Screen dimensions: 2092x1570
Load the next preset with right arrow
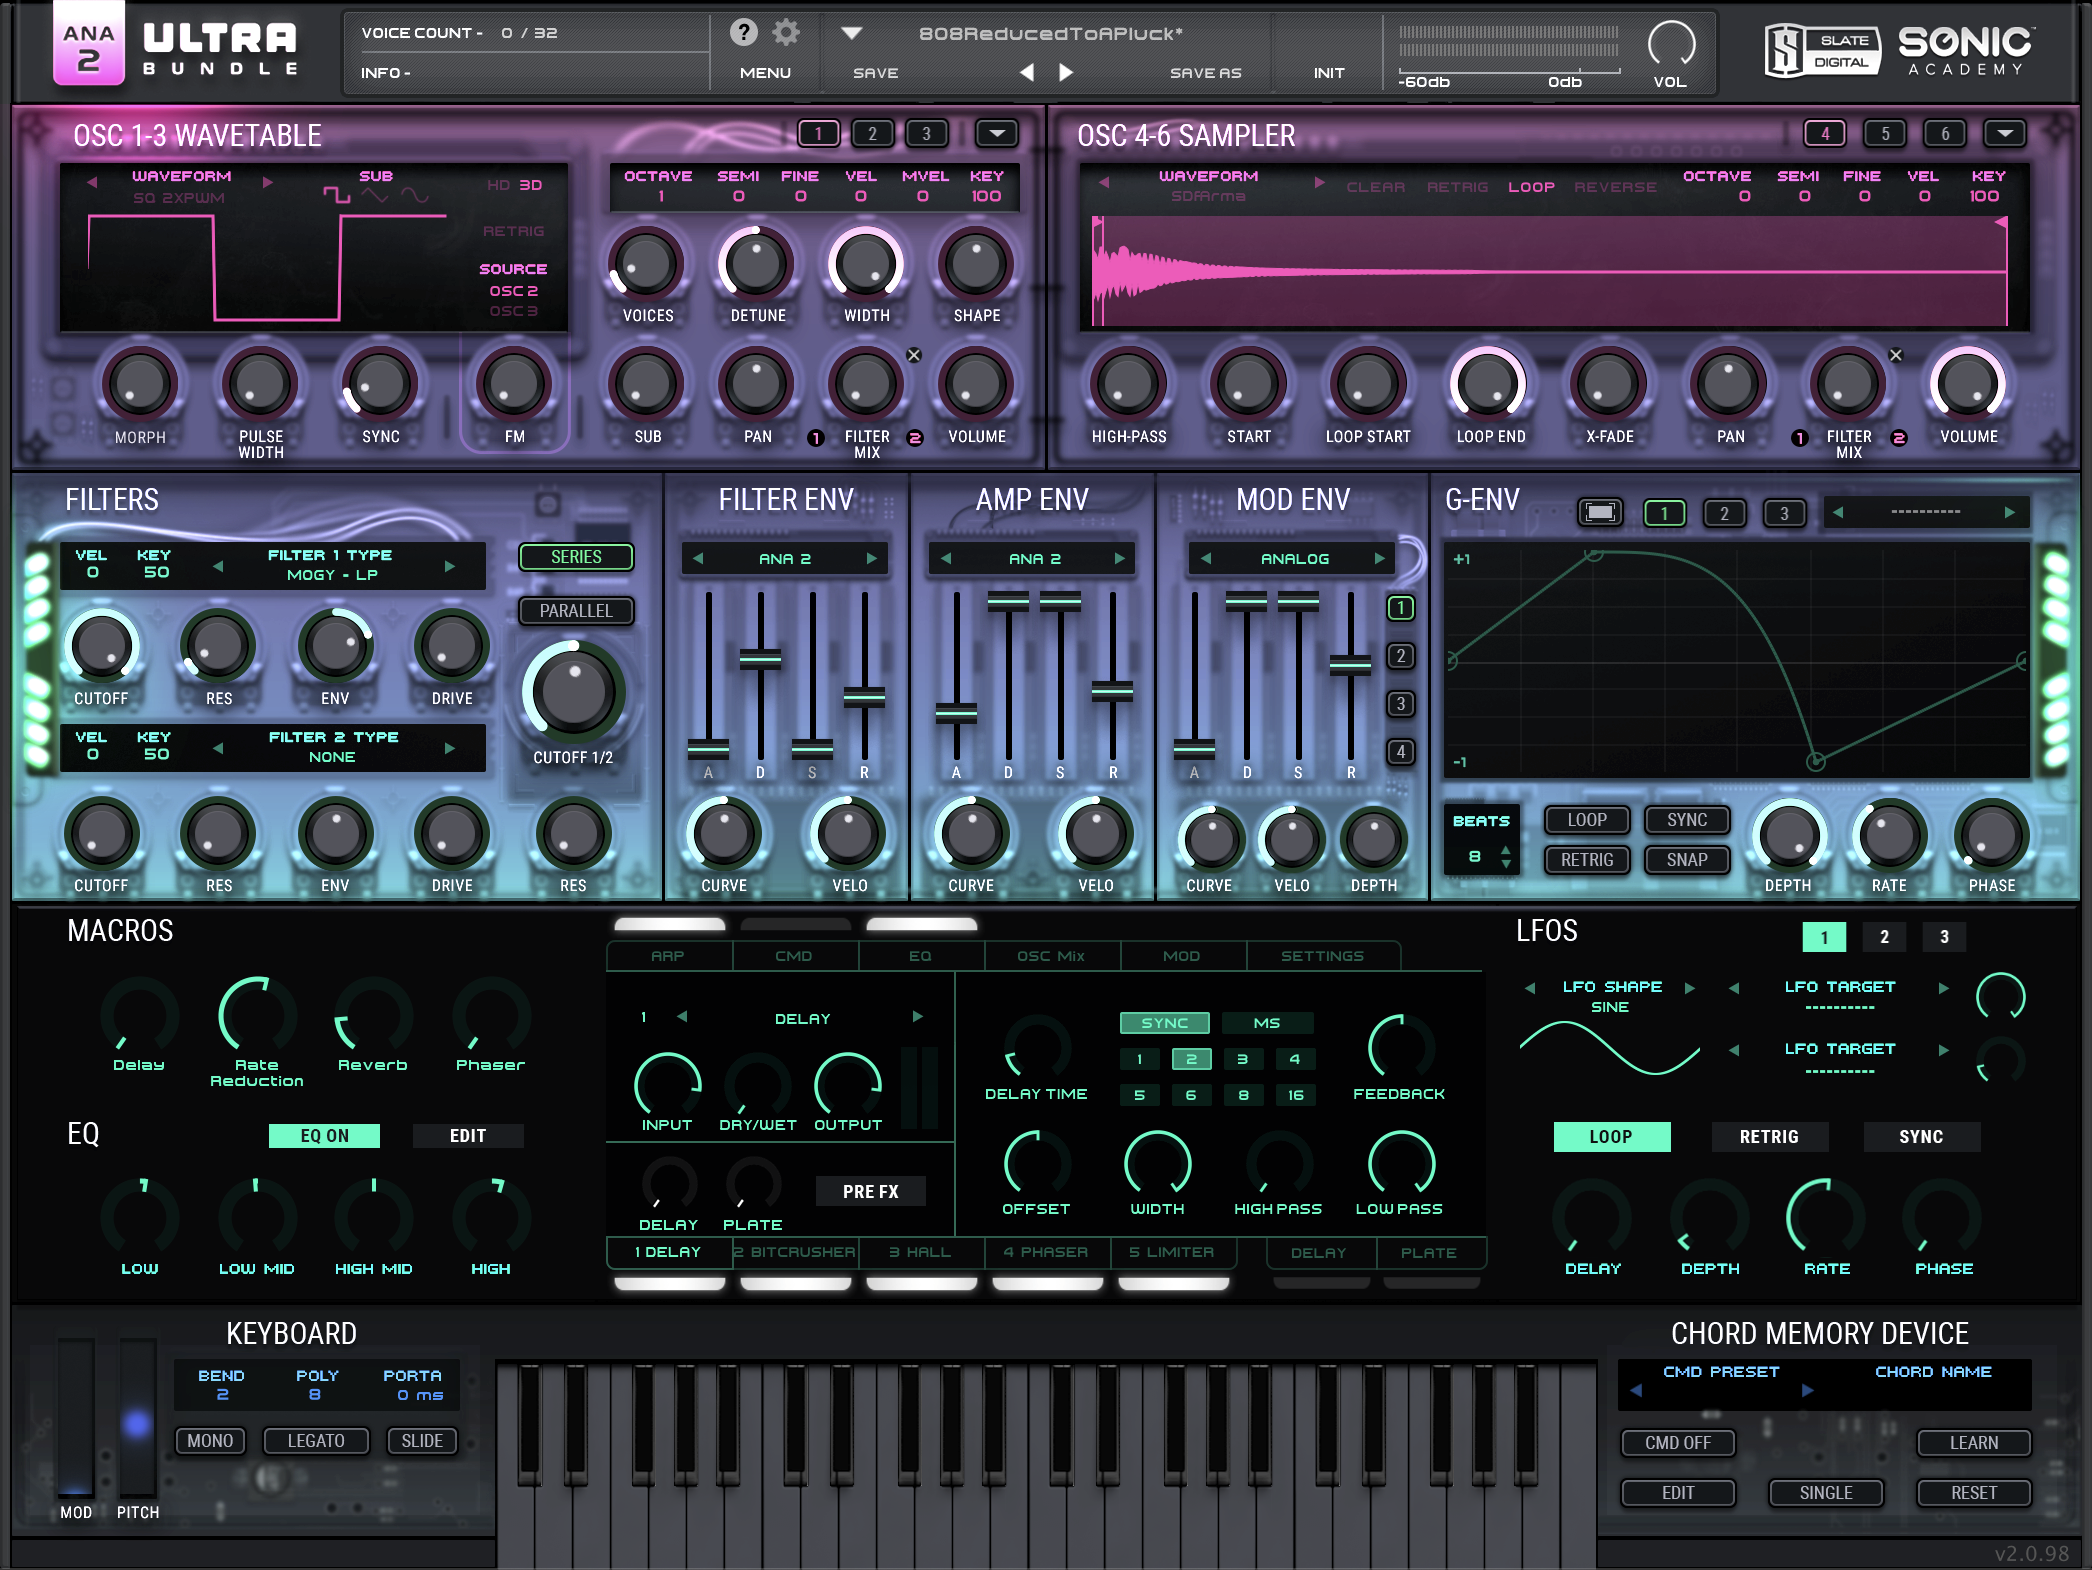[1066, 72]
